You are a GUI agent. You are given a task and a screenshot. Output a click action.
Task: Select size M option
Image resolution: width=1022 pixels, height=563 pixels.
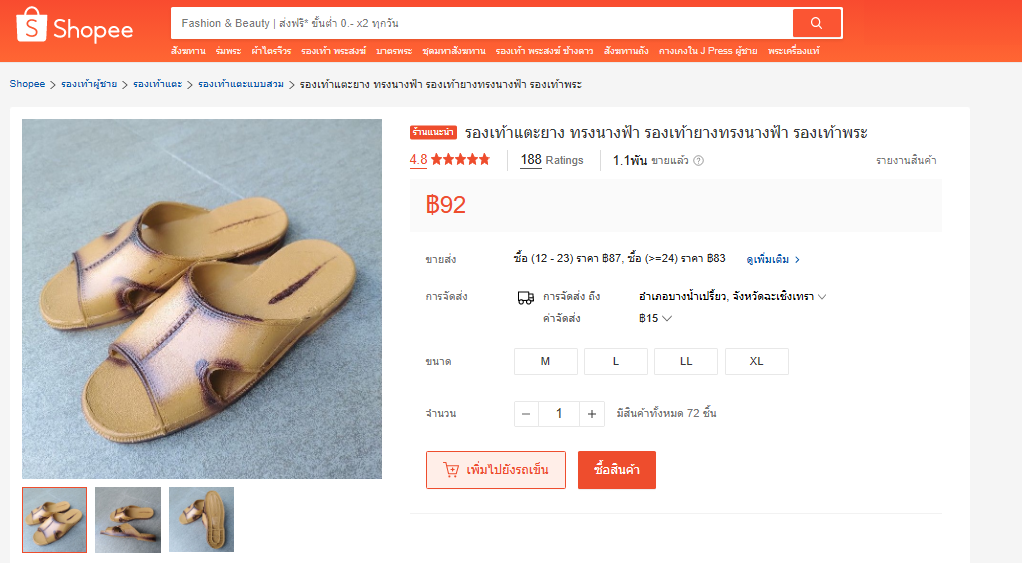[546, 362]
